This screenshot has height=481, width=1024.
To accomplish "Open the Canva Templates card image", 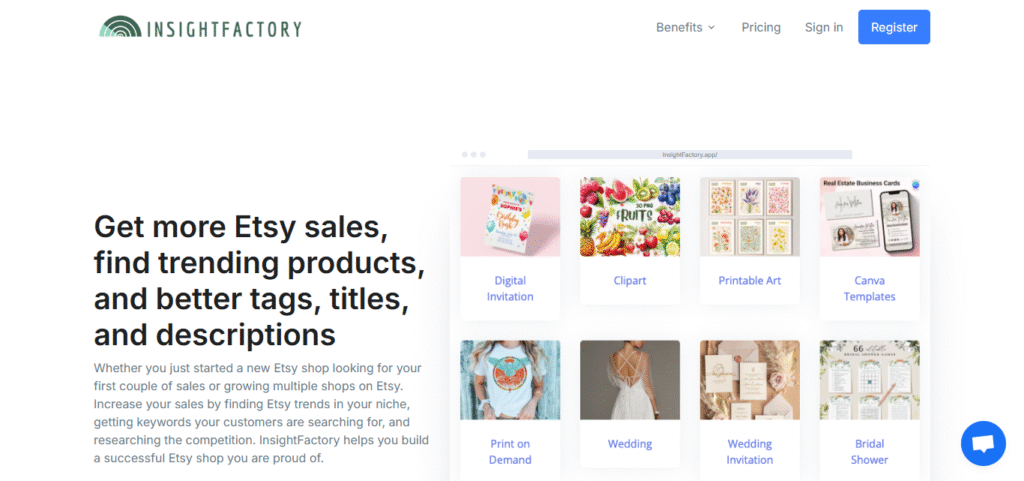I will pos(869,217).
